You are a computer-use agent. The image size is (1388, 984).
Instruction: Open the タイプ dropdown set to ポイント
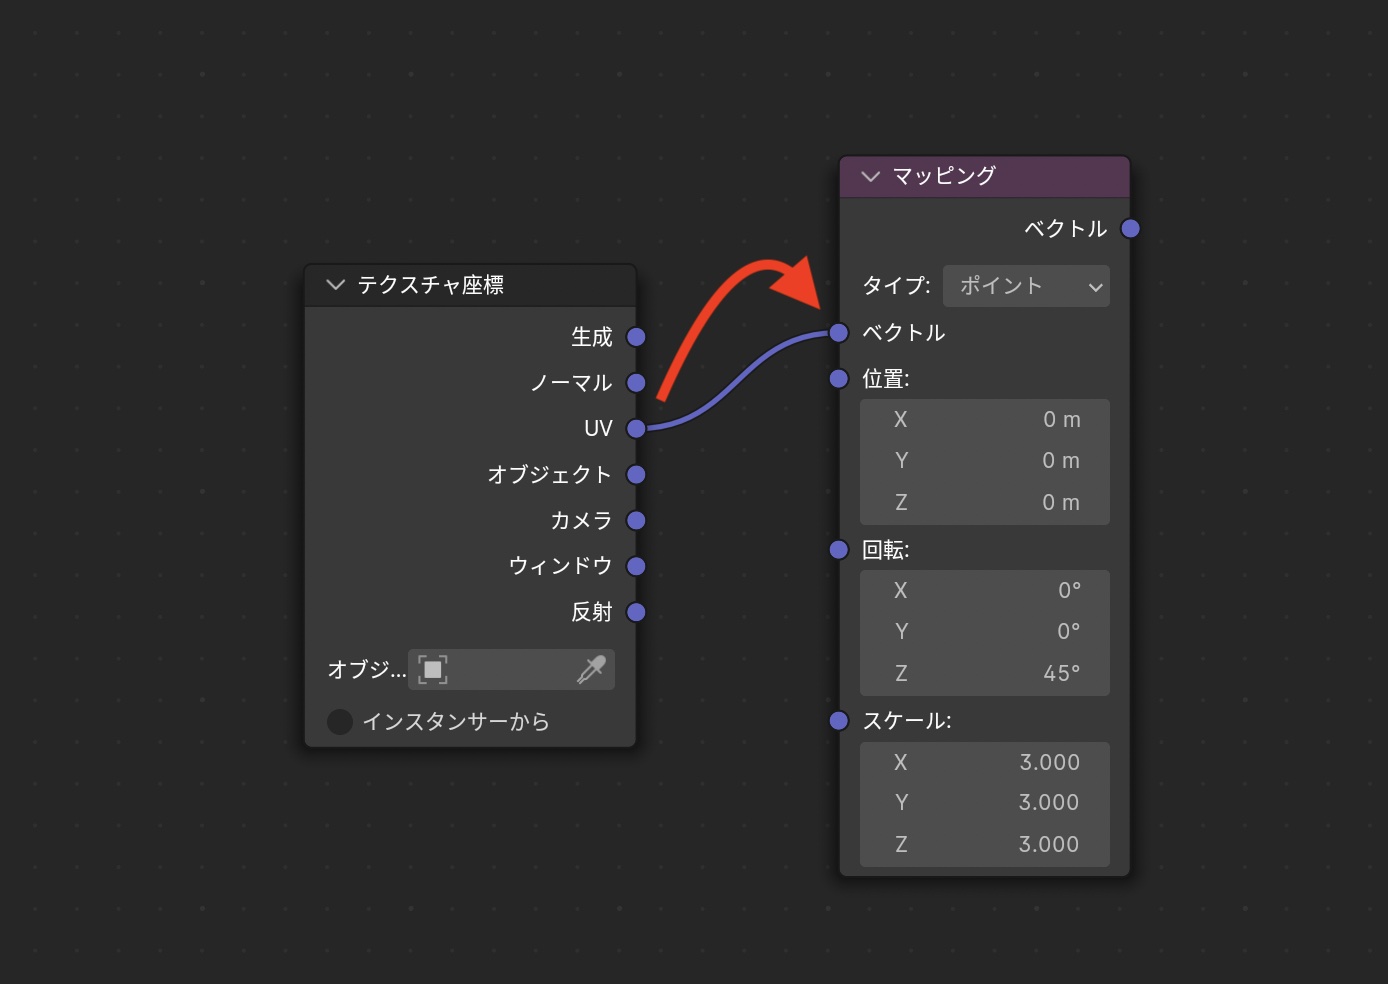(1026, 286)
